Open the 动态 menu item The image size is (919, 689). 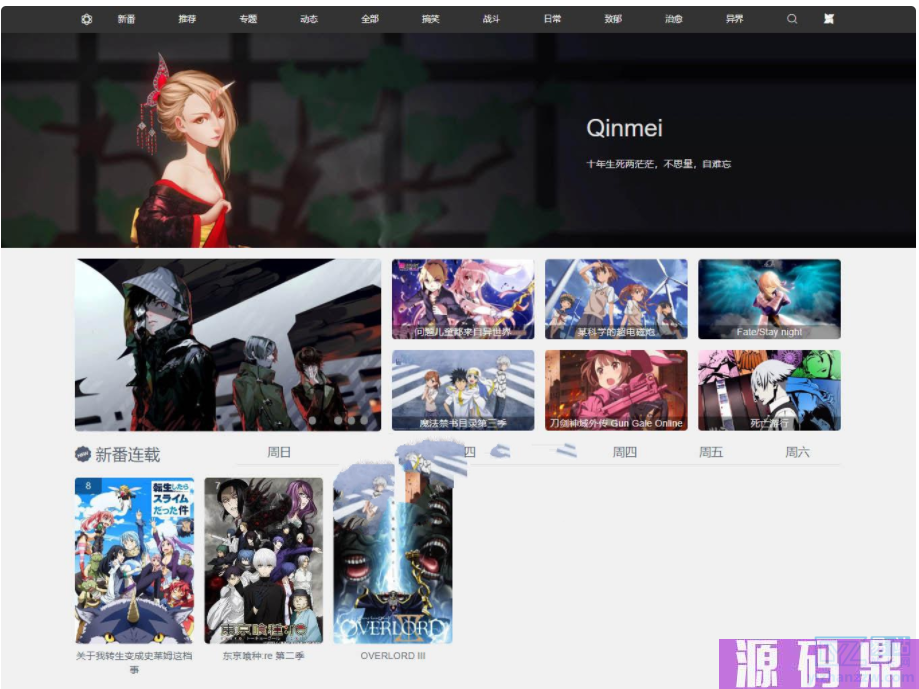point(309,19)
